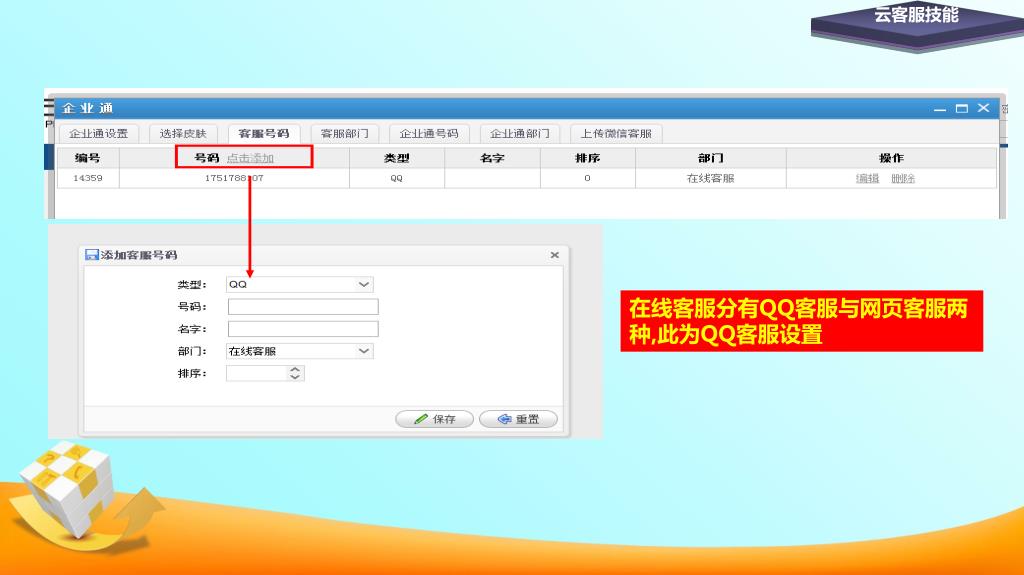Image resolution: width=1024 pixels, height=575 pixels.
Task: Click the 重置 button
Action: (x=518, y=419)
